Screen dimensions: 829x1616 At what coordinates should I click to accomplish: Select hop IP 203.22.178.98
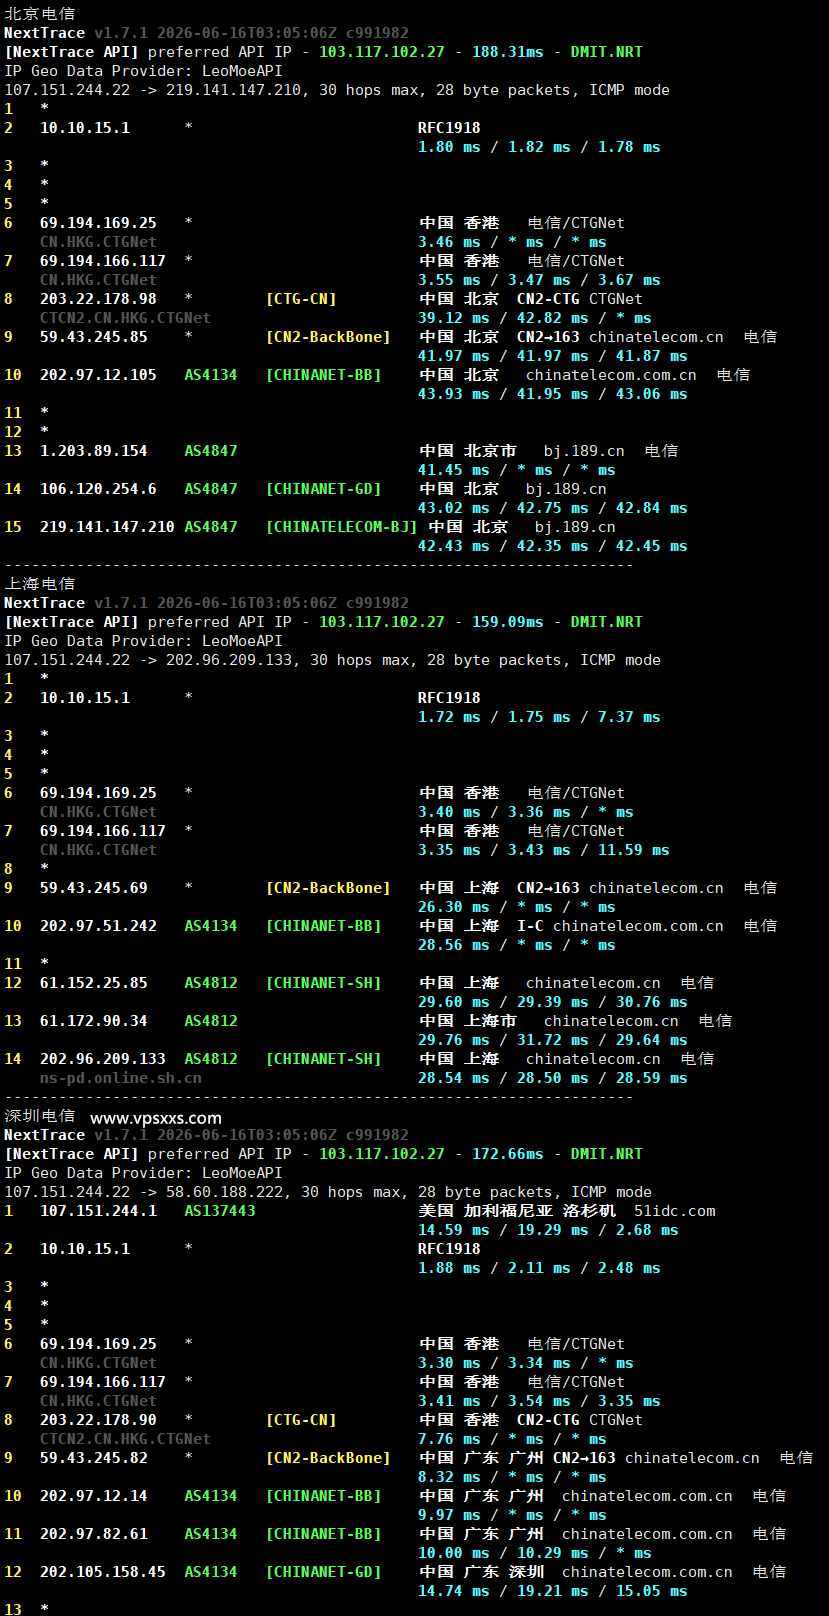tap(98, 299)
